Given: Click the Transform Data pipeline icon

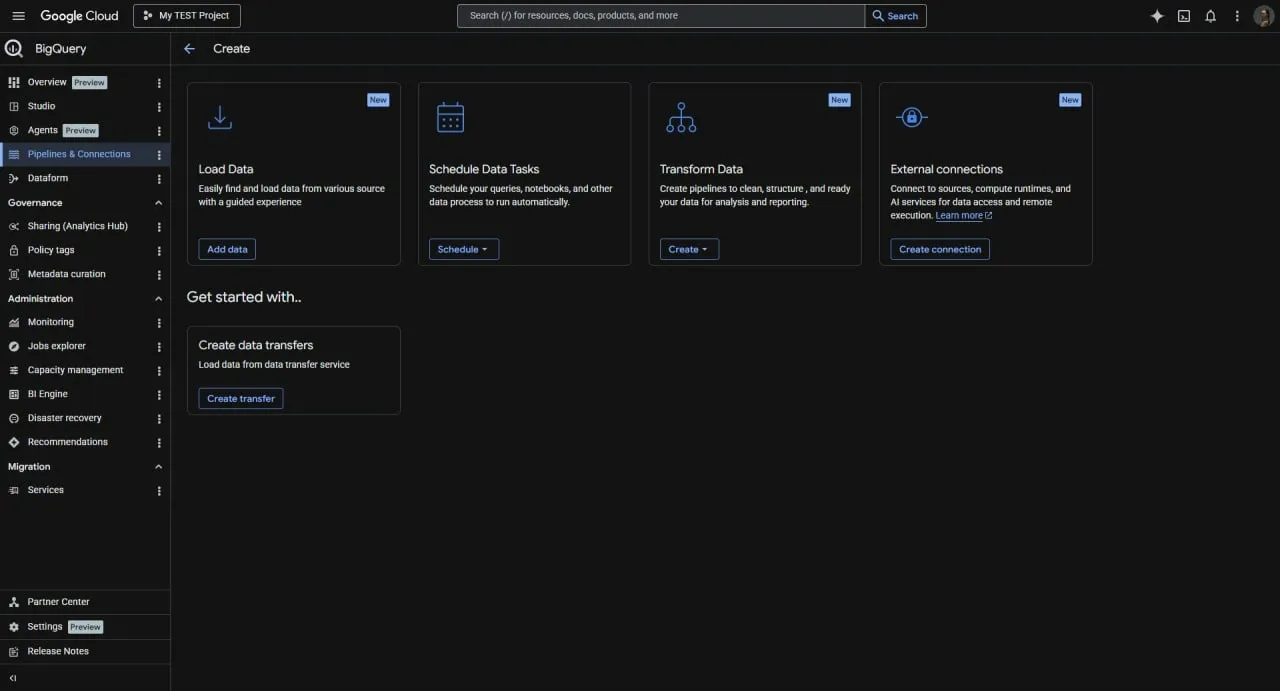Looking at the screenshot, I should 681,117.
